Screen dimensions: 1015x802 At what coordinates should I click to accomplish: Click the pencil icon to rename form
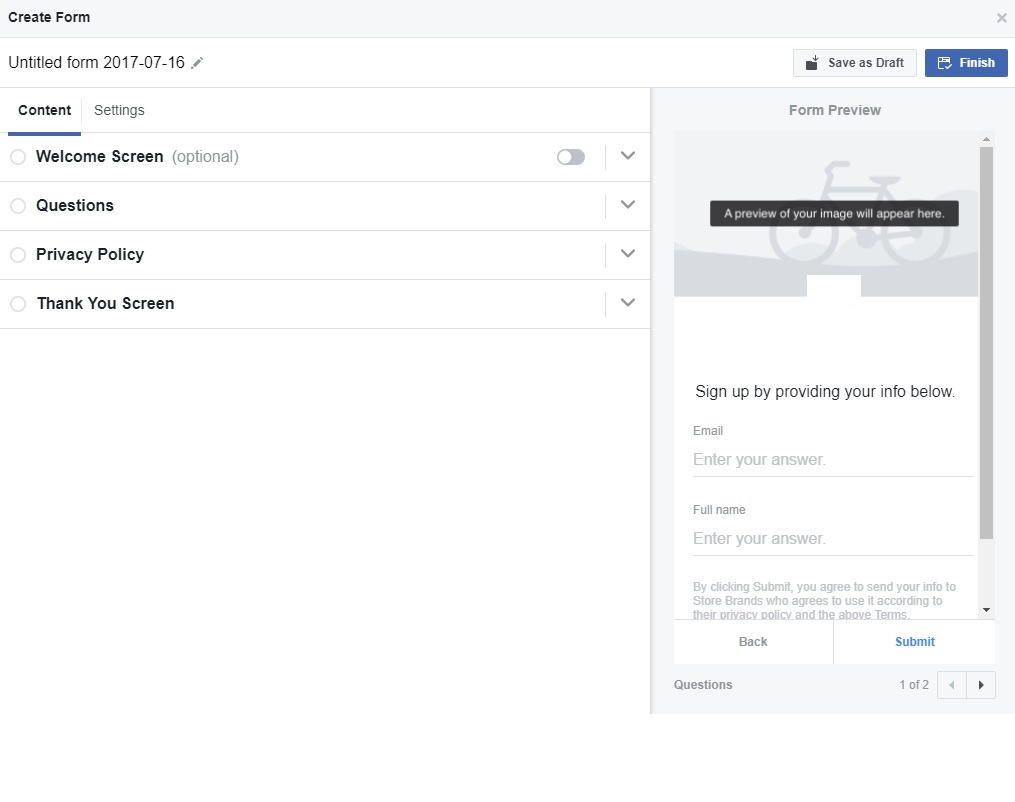point(197,63)
